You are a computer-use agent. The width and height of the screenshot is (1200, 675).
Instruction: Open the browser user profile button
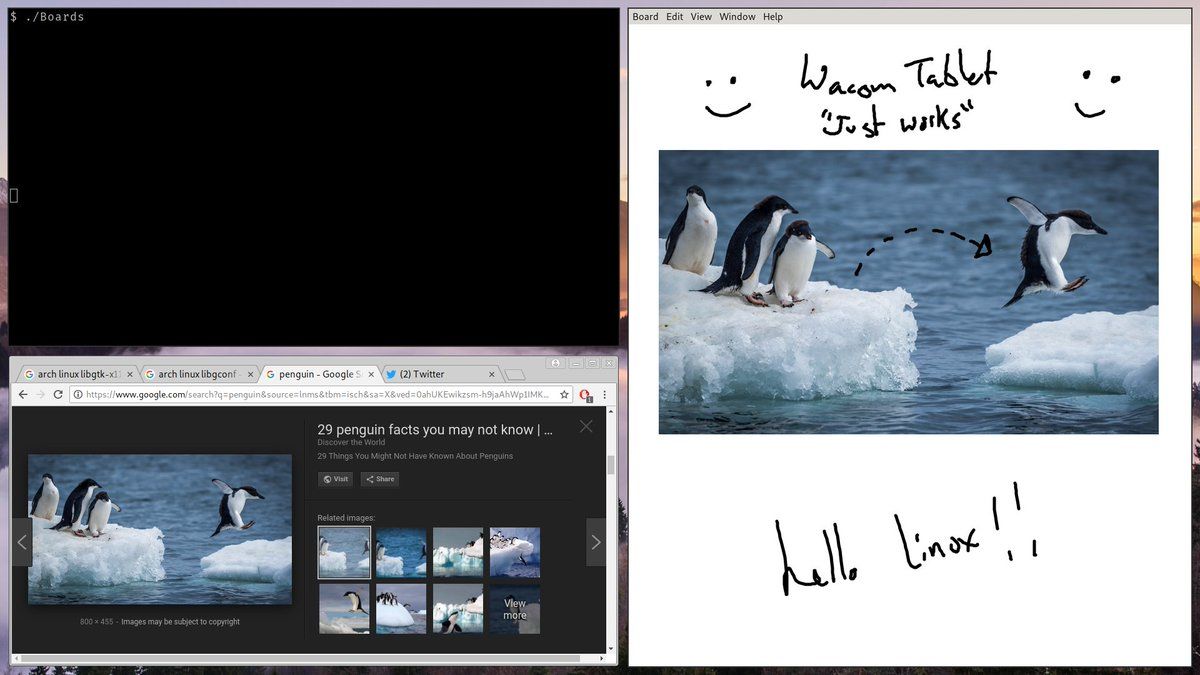pyautogui.click(x=555, y=363)
